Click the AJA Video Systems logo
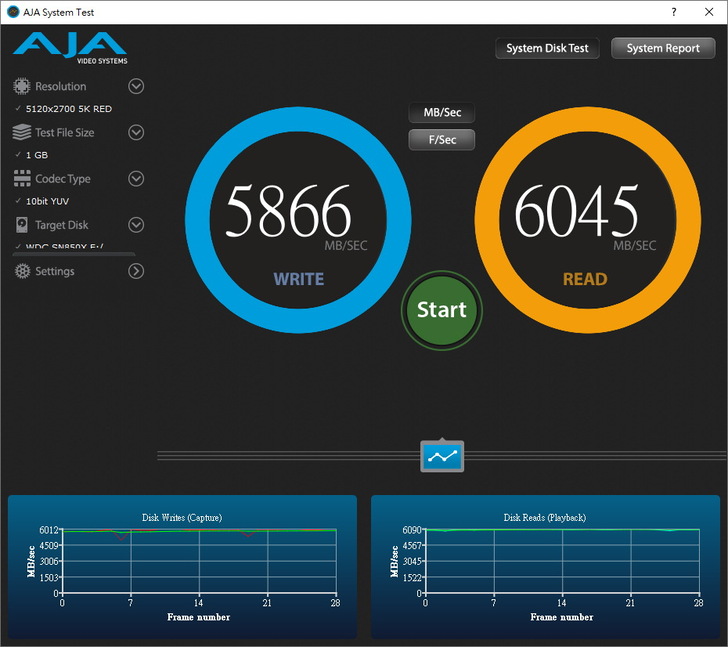This screenshot has width=728, height=647. 70,47
